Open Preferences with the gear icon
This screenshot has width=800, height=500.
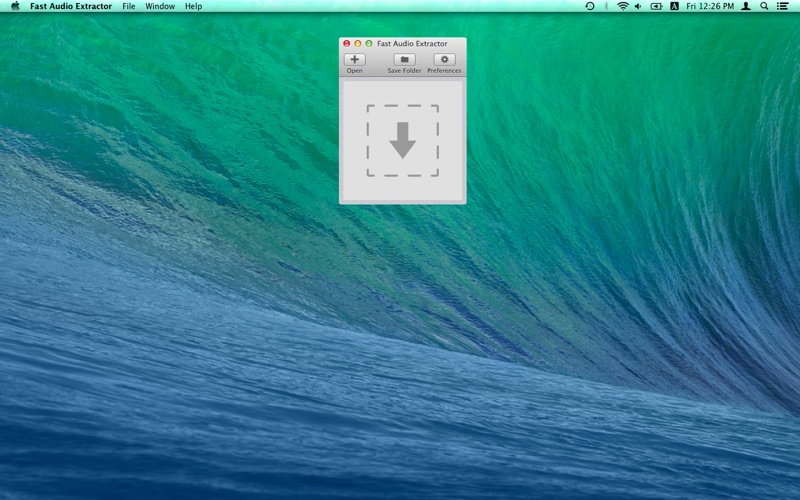(444, 60)
